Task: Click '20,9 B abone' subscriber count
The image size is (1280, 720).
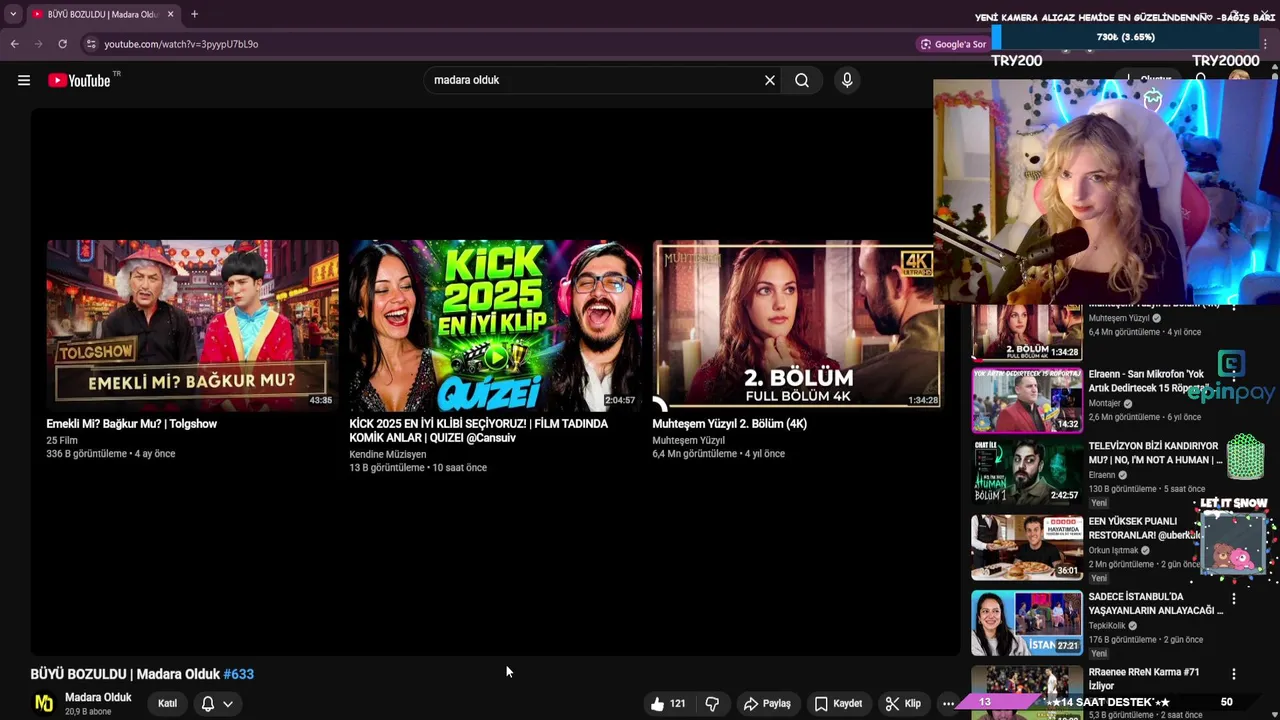Action: pyautogui.click(x=88, y=712)
